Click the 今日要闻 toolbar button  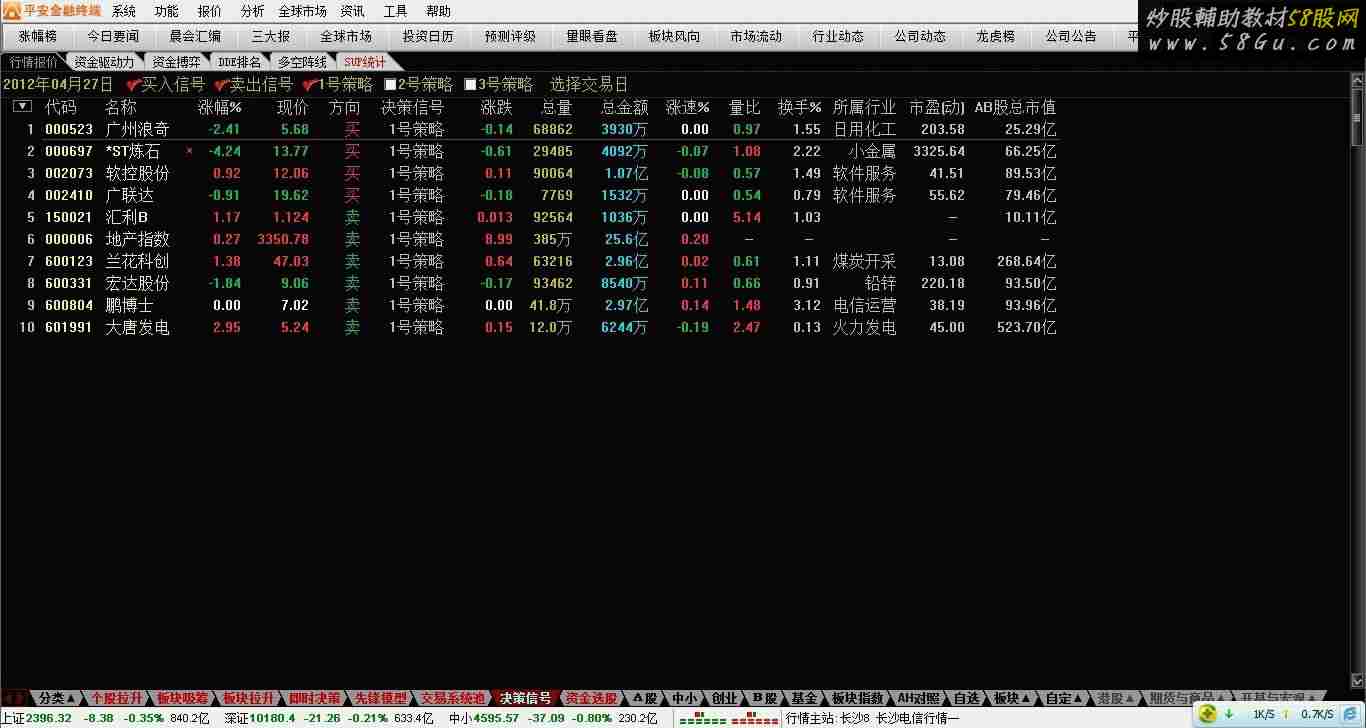(113, 36)
